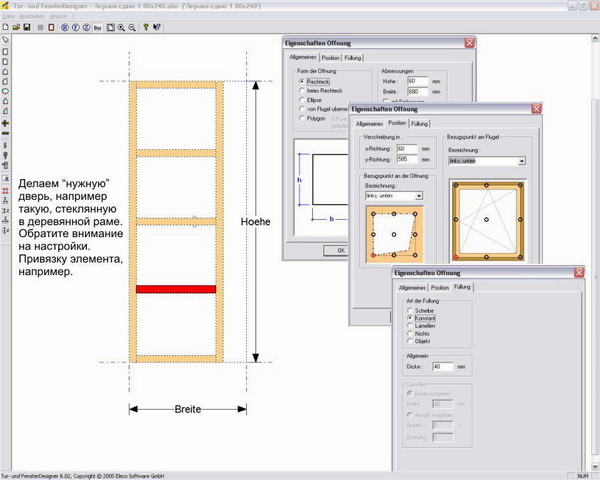Choose the Scheibe filling option
This screenshot has height=480, width=600.
click(x=408, y=310)
